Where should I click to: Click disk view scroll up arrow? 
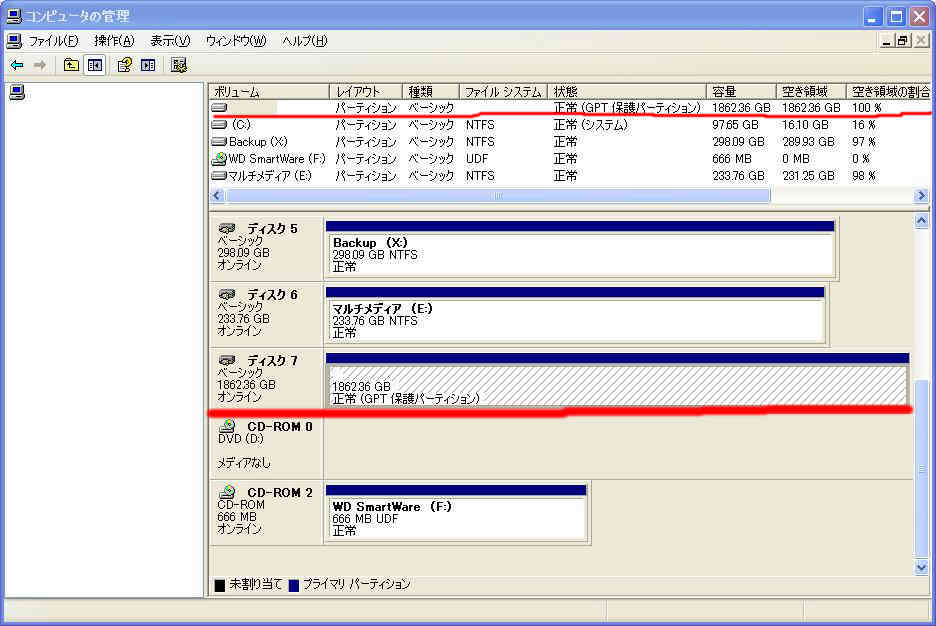click(921, 221)
